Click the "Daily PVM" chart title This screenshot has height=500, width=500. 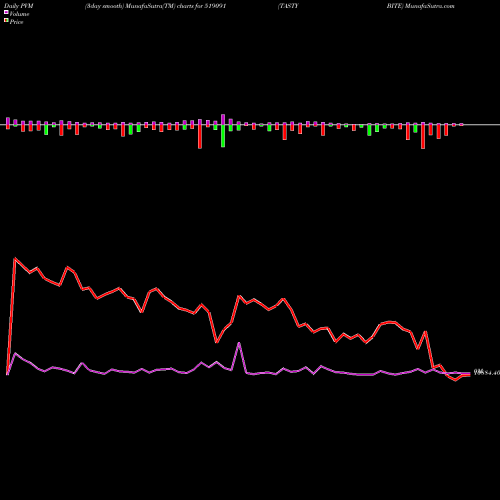pyautogui.click(x=19, y=6)
